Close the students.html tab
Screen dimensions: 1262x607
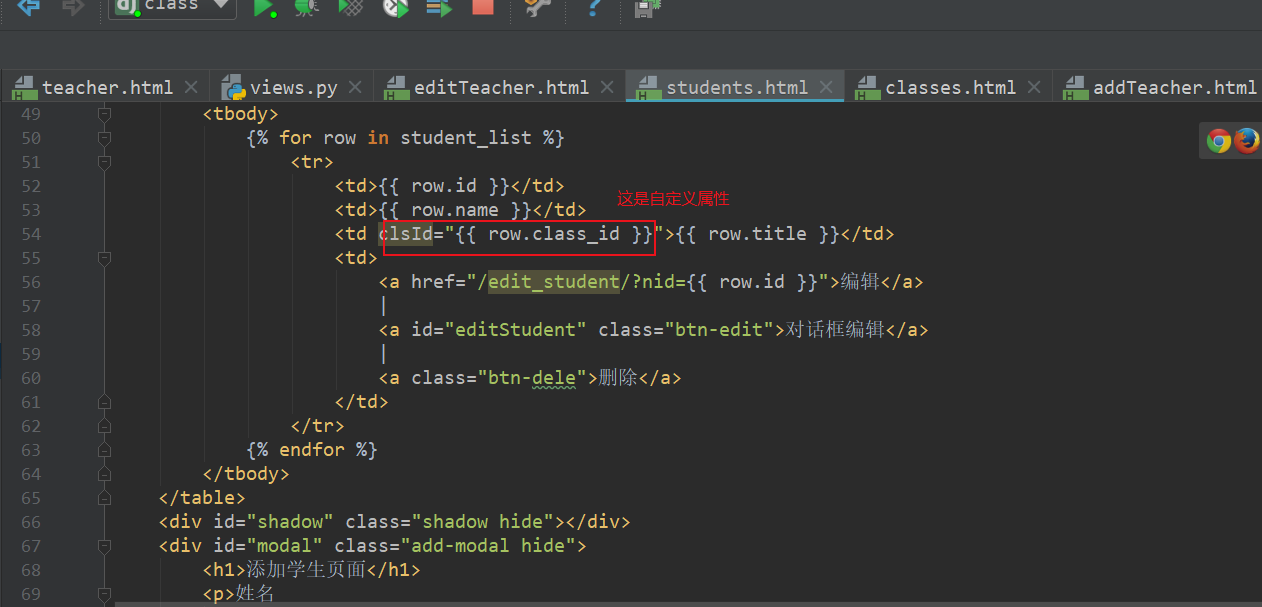tap(826, 87)
